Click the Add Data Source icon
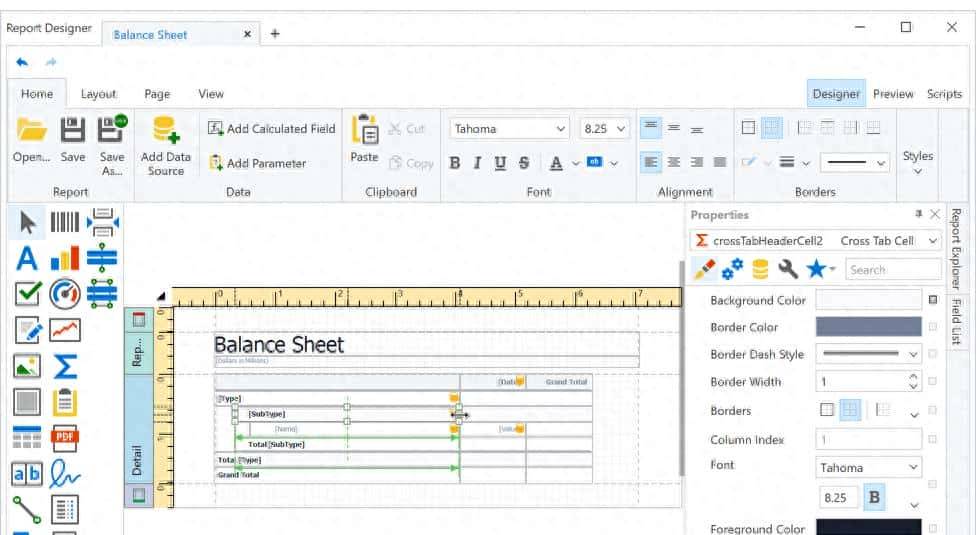Viewport: 976px width, 535px height. pyautogui.click(x=165, y=132)
